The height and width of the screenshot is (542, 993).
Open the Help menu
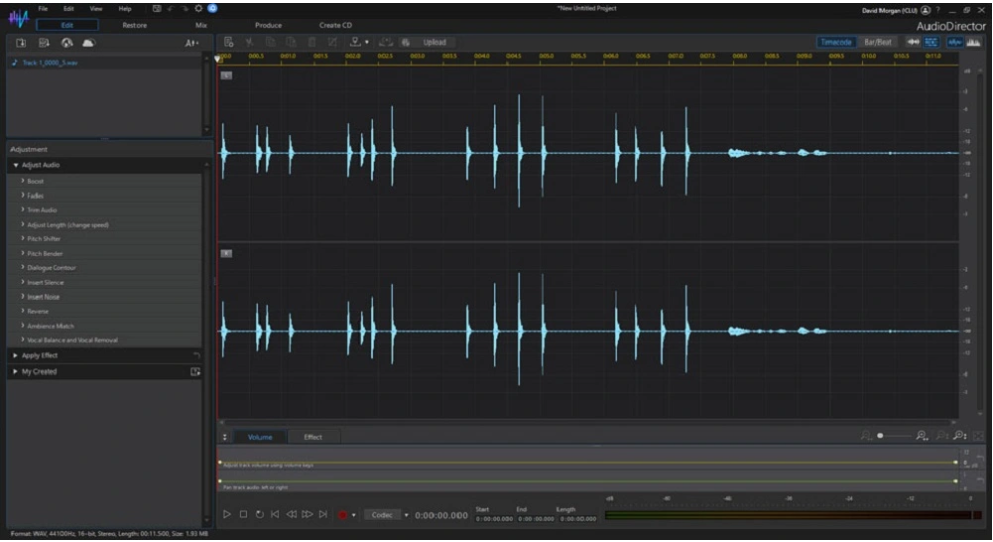tap(125, 9)
